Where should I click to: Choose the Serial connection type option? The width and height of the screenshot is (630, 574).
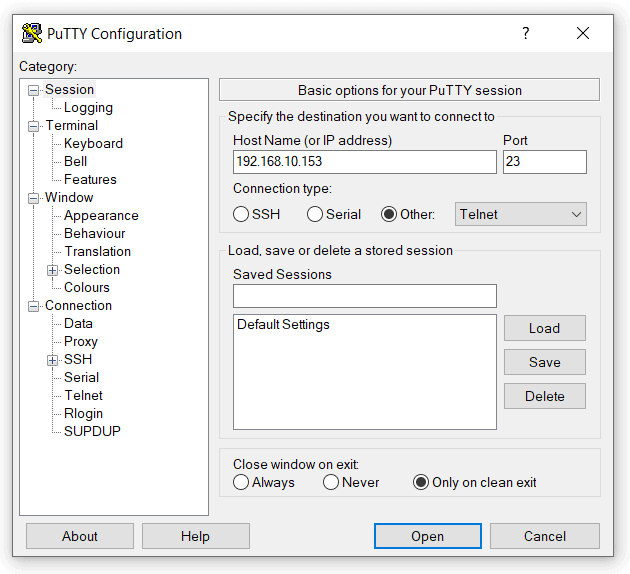315,214
